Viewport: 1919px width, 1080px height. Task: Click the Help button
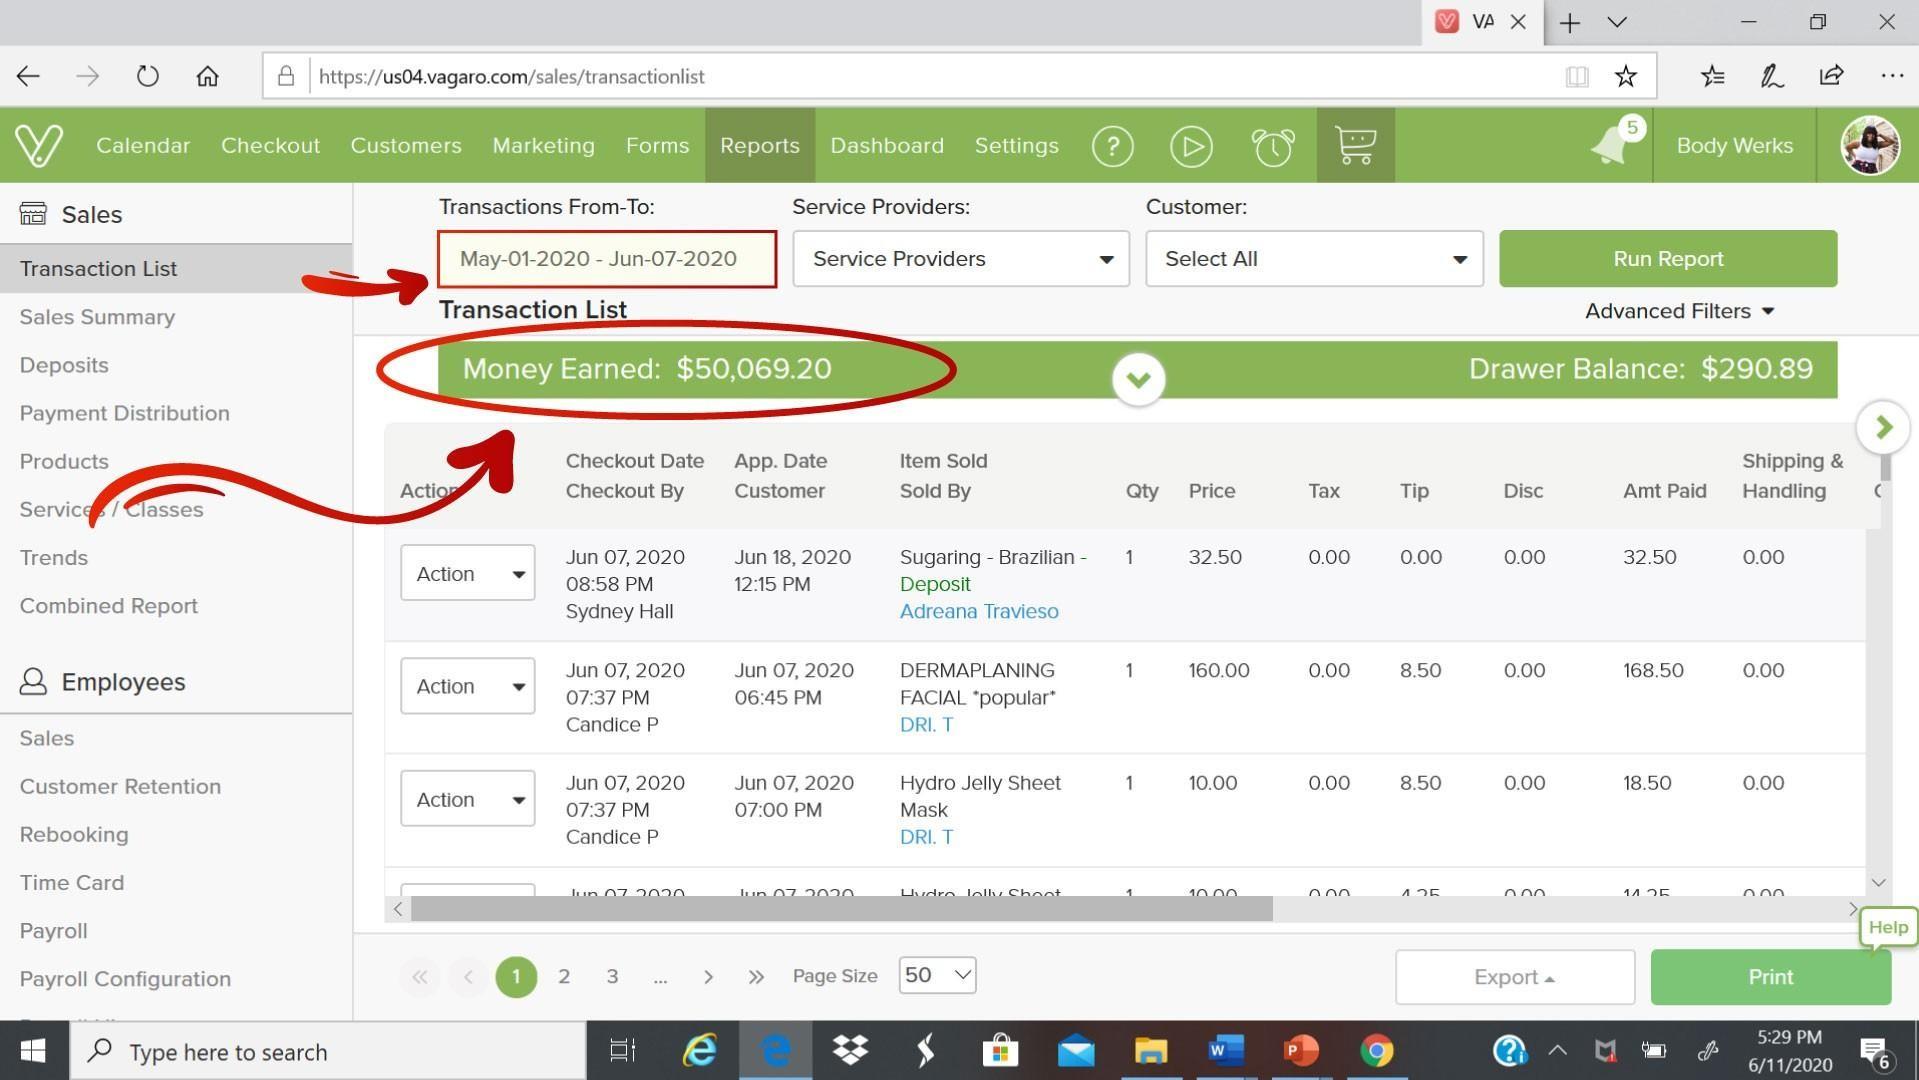pos(1888,928)
